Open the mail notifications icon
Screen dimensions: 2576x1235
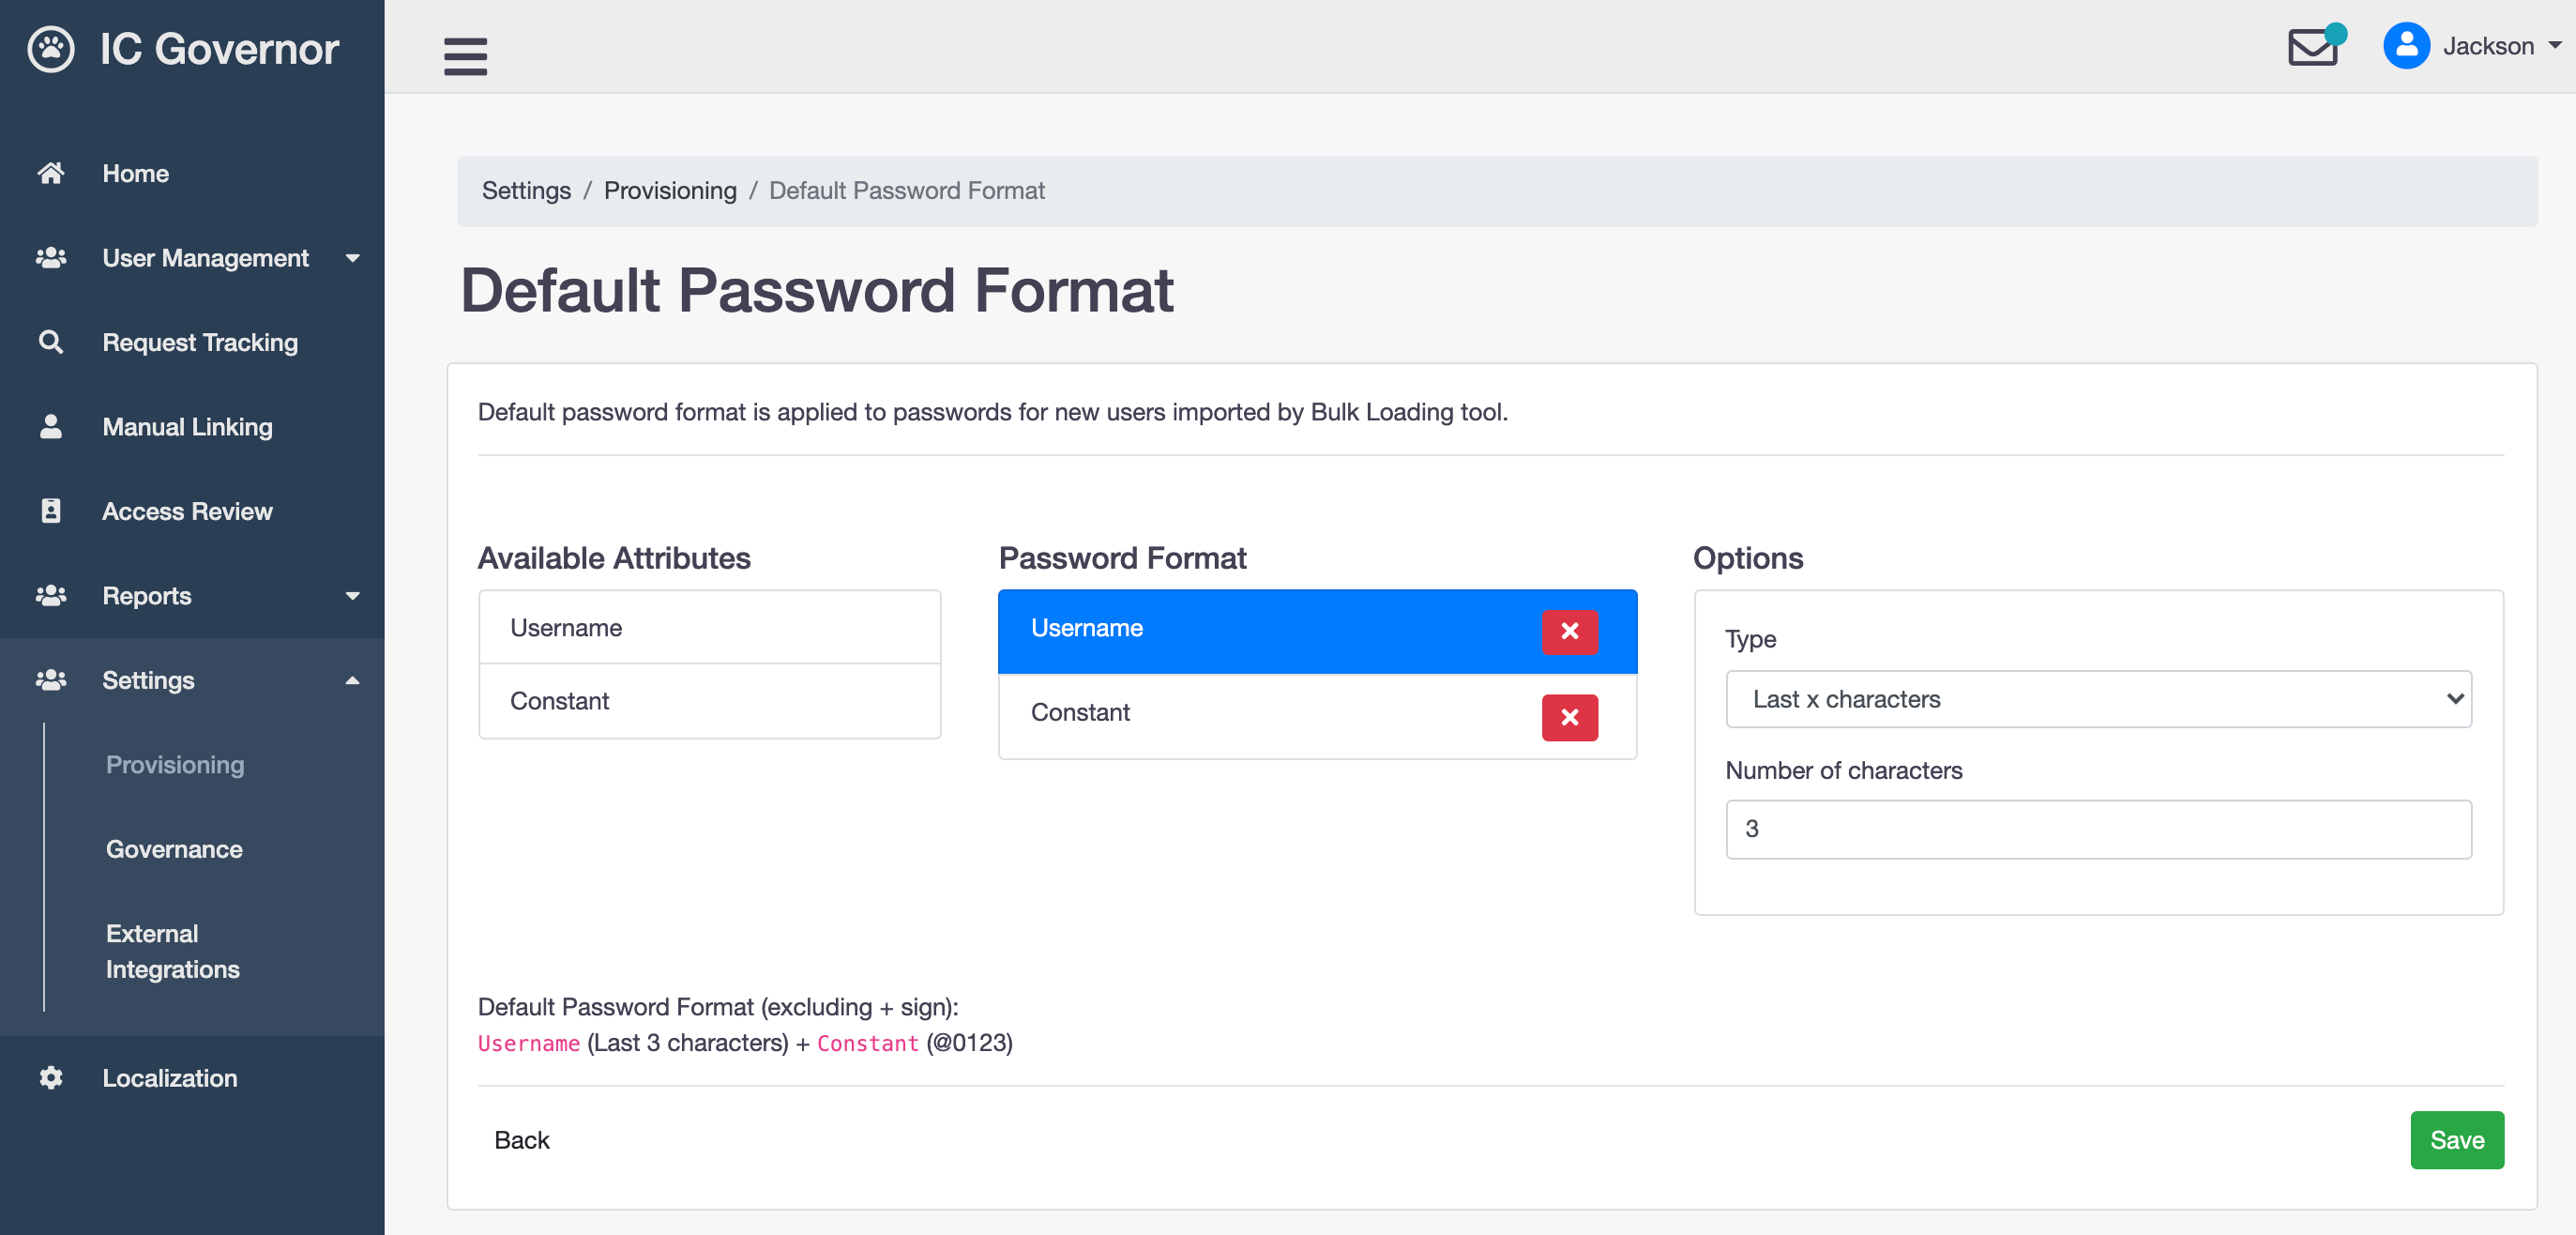[2312, 47]
